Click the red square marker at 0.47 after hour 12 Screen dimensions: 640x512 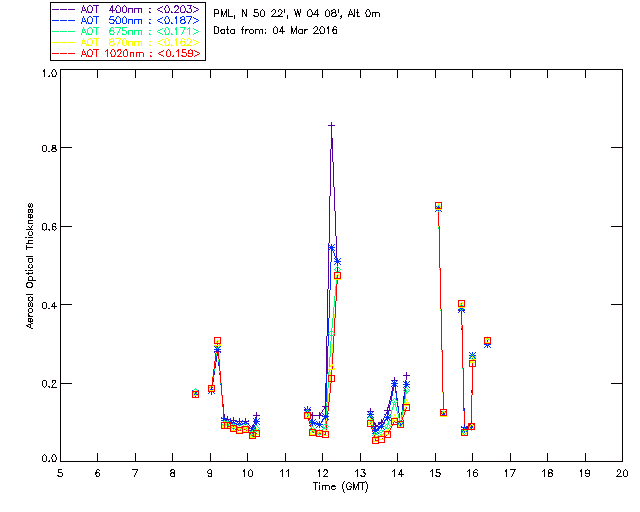point(338,276)
